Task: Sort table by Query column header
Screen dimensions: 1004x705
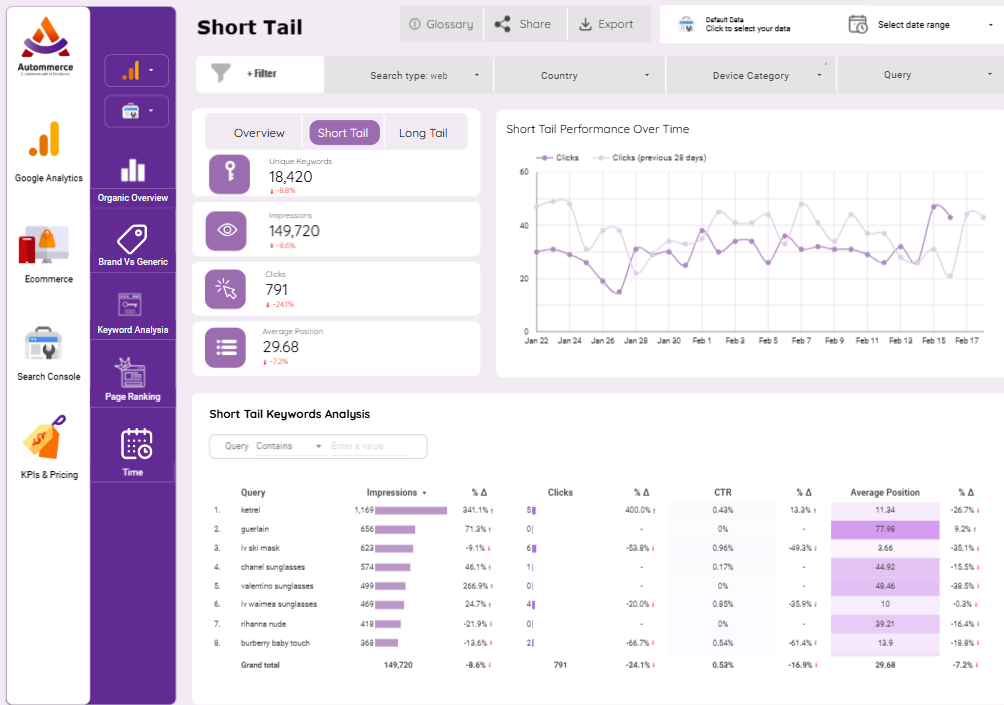Action: [x=253, y=492]
